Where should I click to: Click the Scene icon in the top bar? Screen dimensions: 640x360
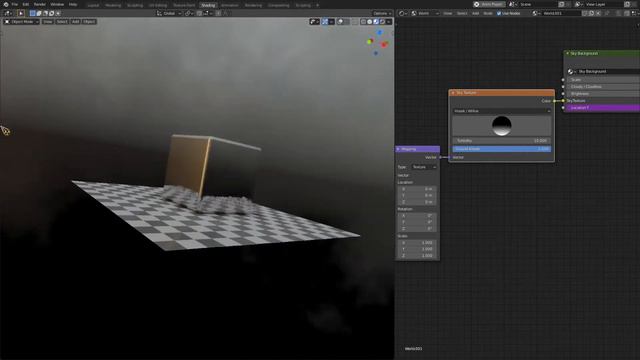coord(512,4)
